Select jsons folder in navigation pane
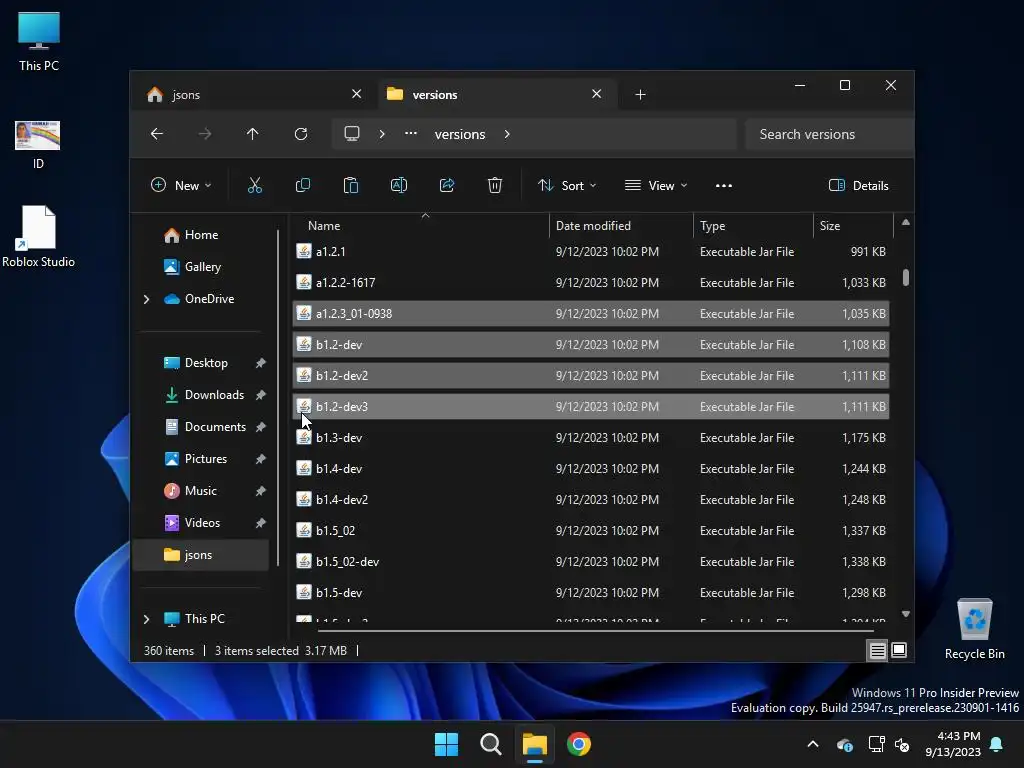Image resolution: width=1024 pixels, height=768 pixels. point(200,555)
